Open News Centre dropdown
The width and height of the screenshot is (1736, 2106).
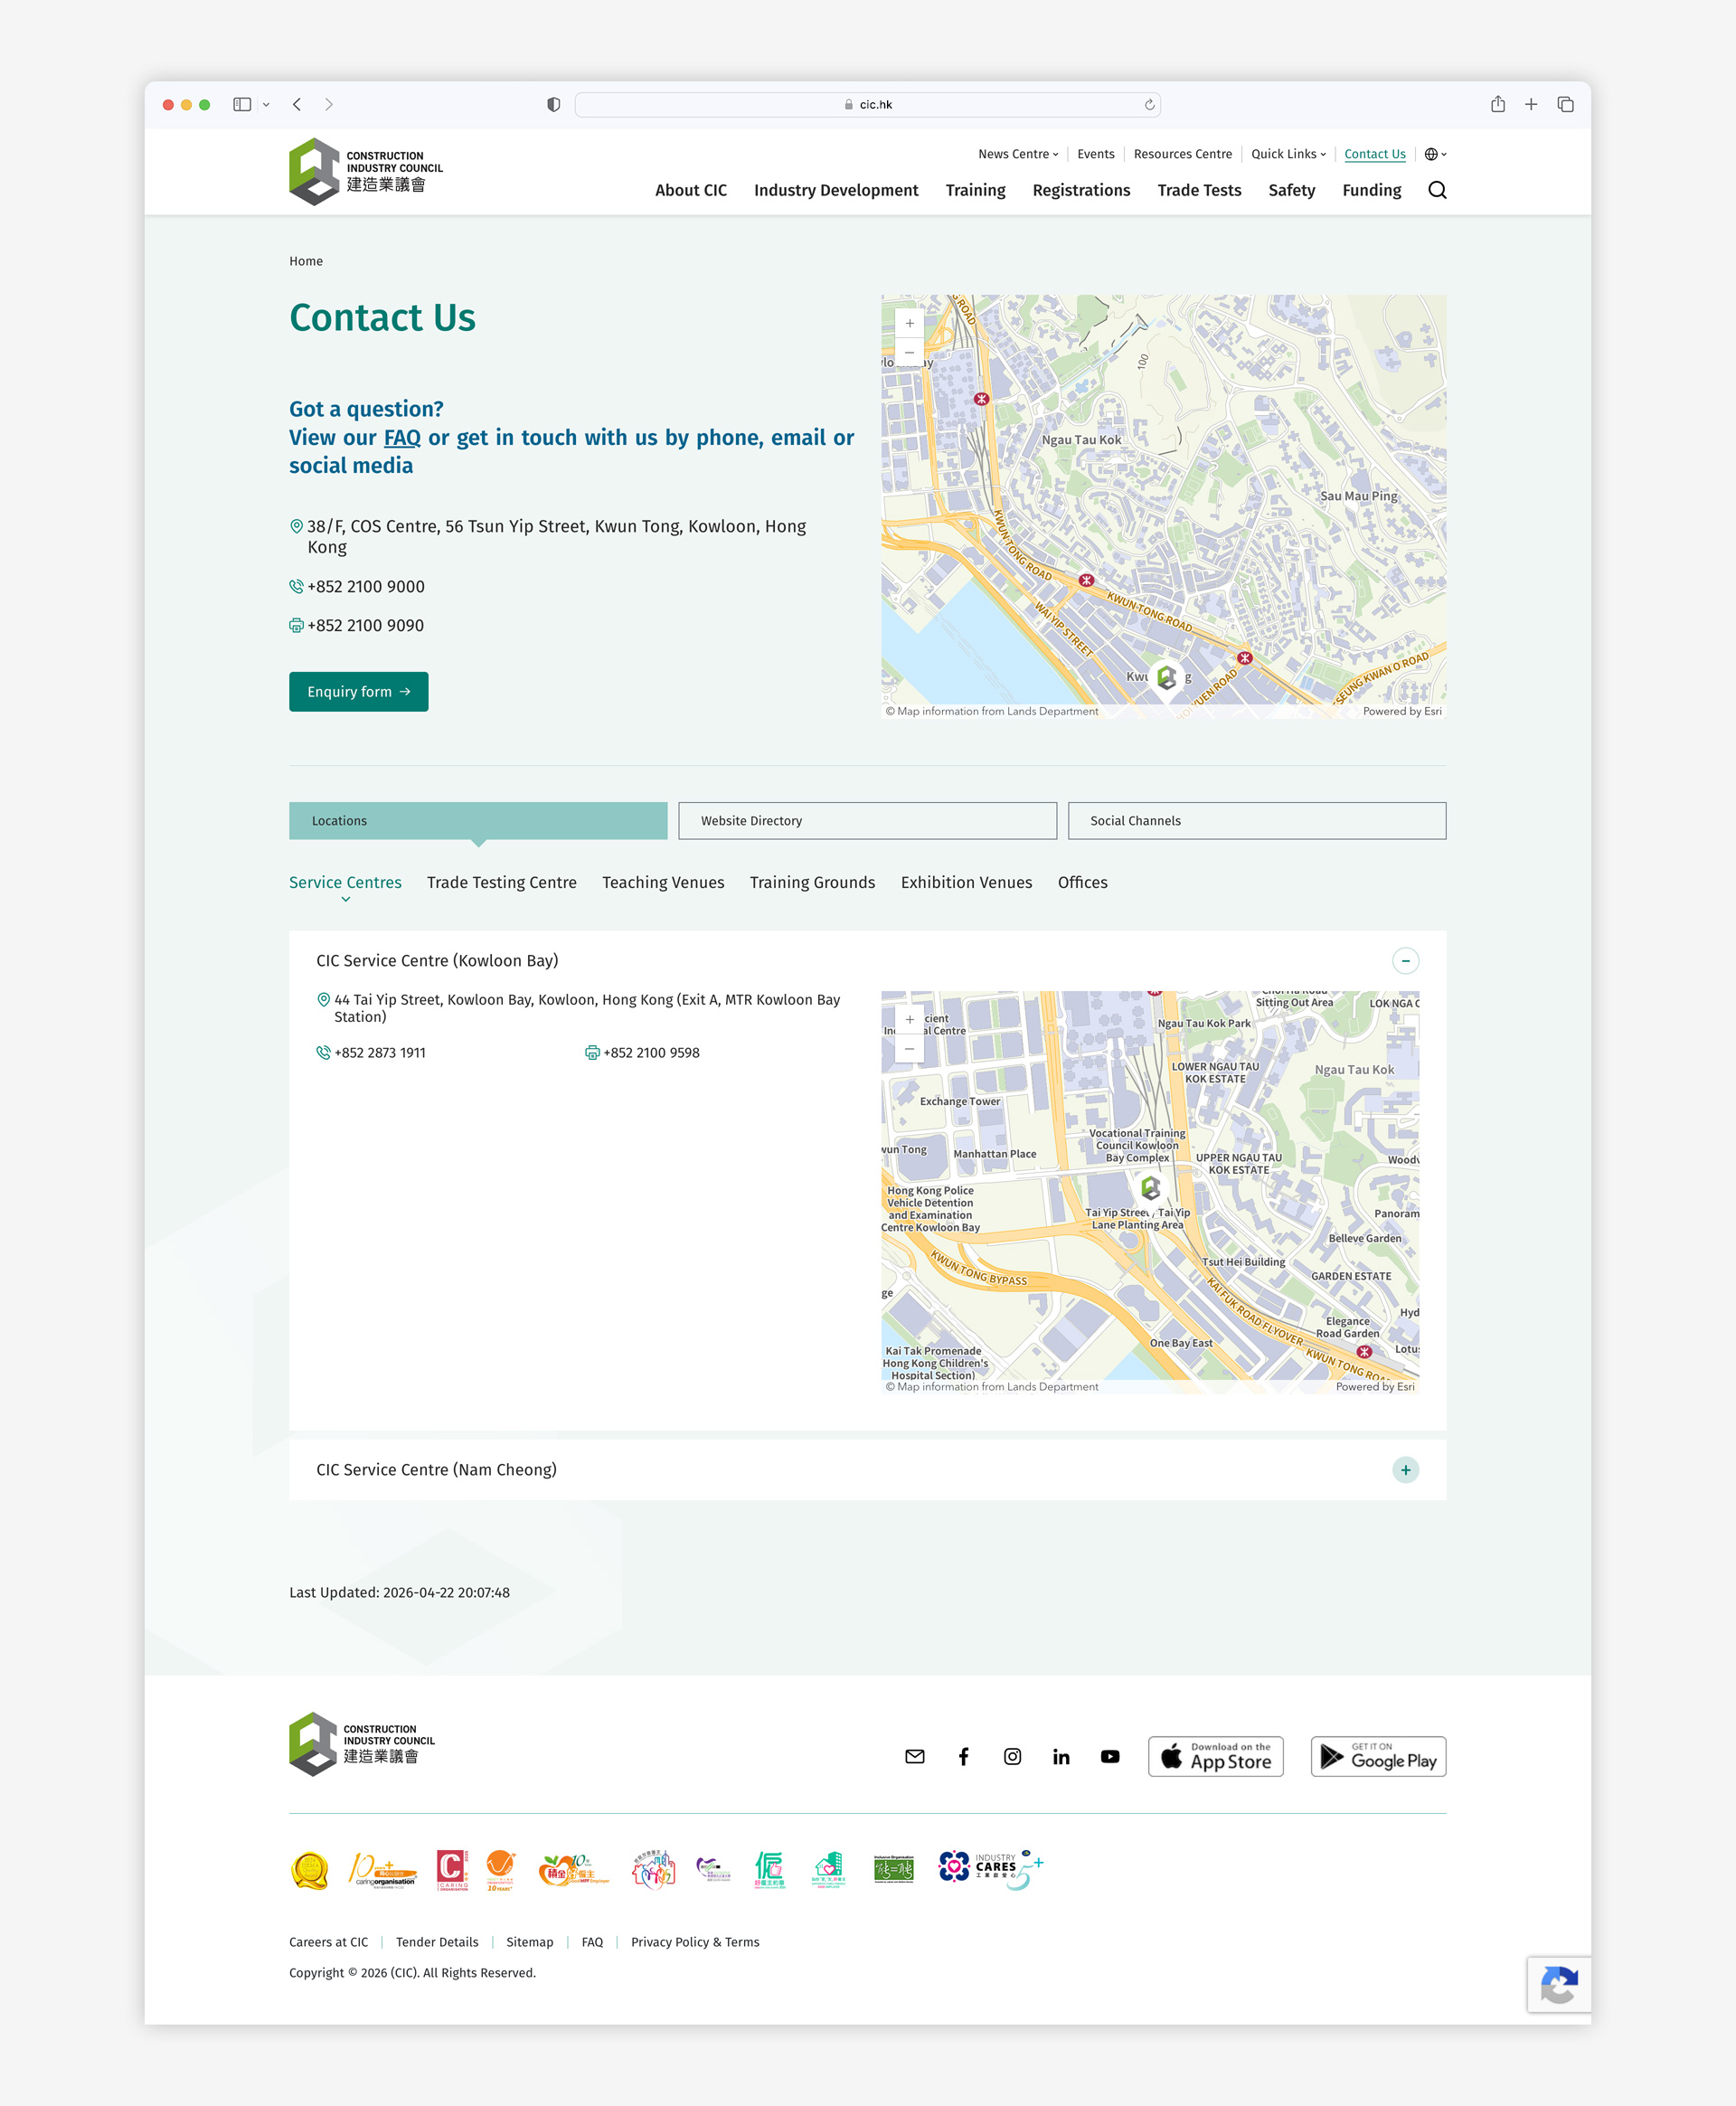pyautogui.click(x=1018, y=154)
